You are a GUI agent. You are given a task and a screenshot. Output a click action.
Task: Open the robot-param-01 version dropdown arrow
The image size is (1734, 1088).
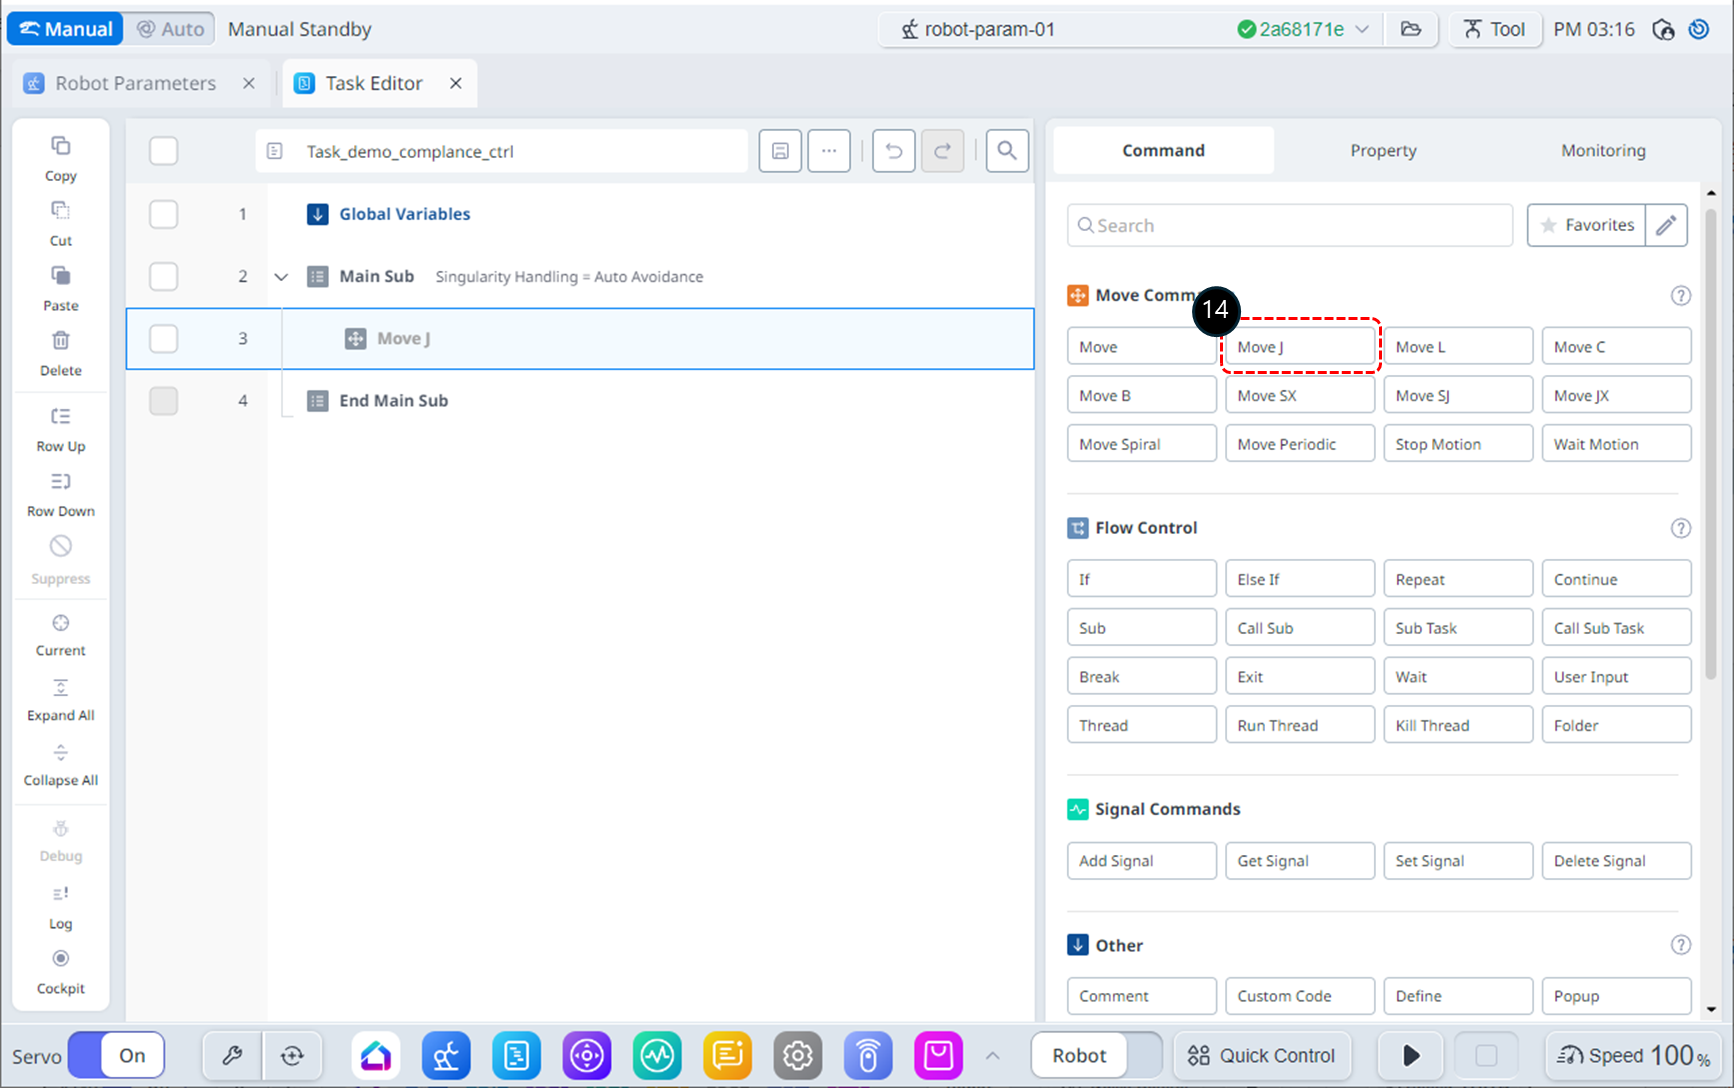click(1362, 29)
